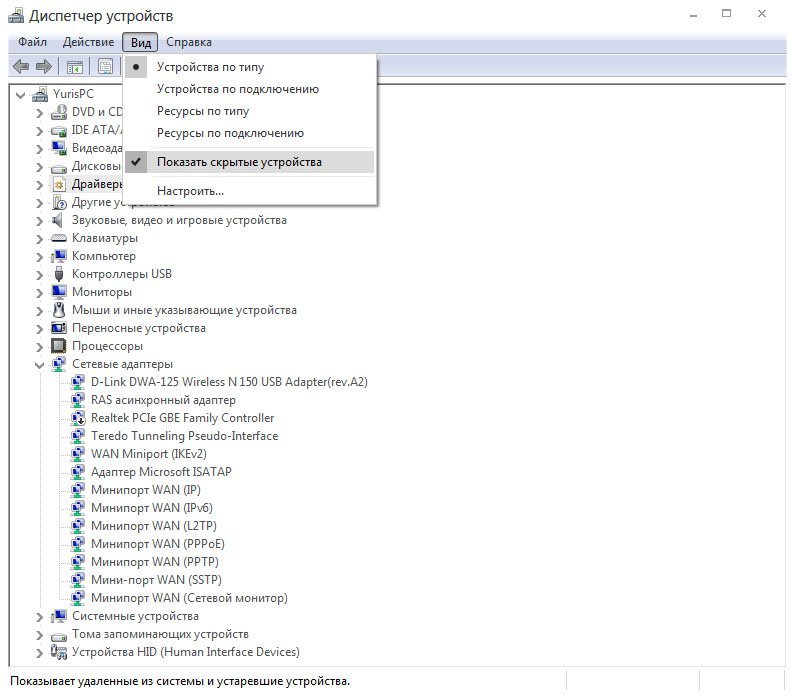The width and height of the screenshot is (791, 695).
Task: Click the Мониторы monitor icon
Action: pyautogui.click(x=59, y=292)
